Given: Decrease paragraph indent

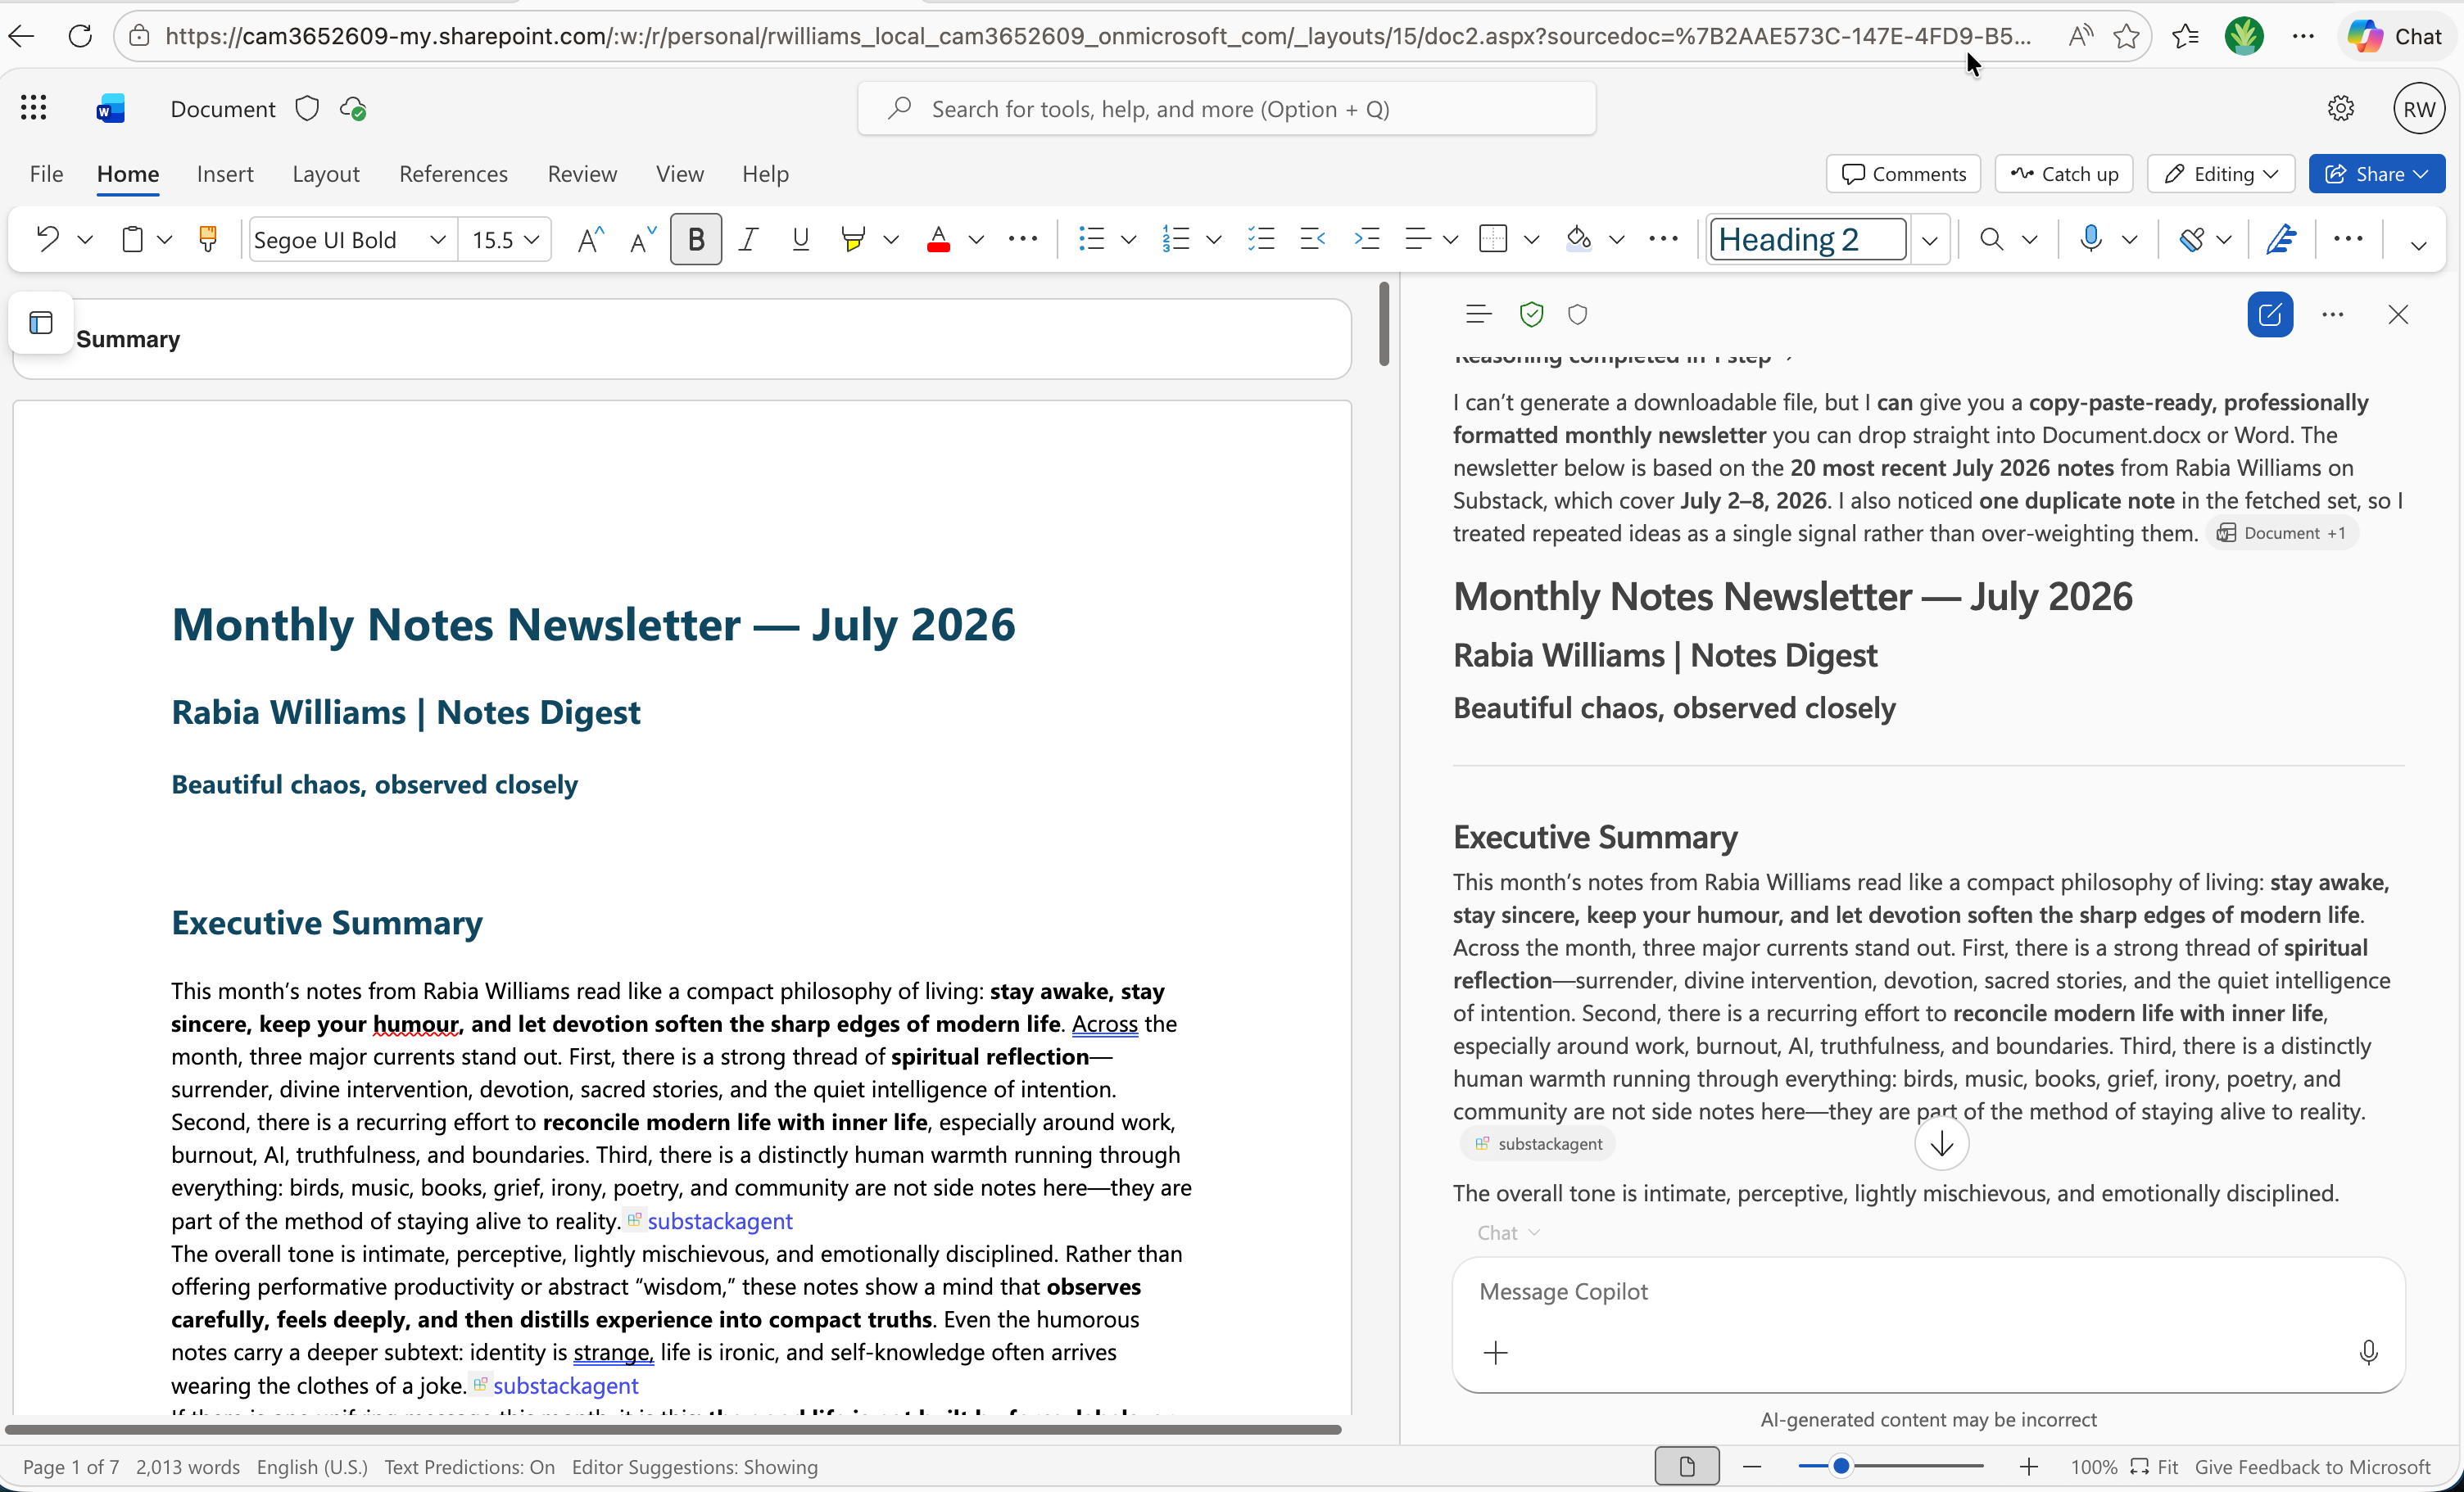Looking at the screenshot, I should pyautogui.click(x=1313, y=239).
